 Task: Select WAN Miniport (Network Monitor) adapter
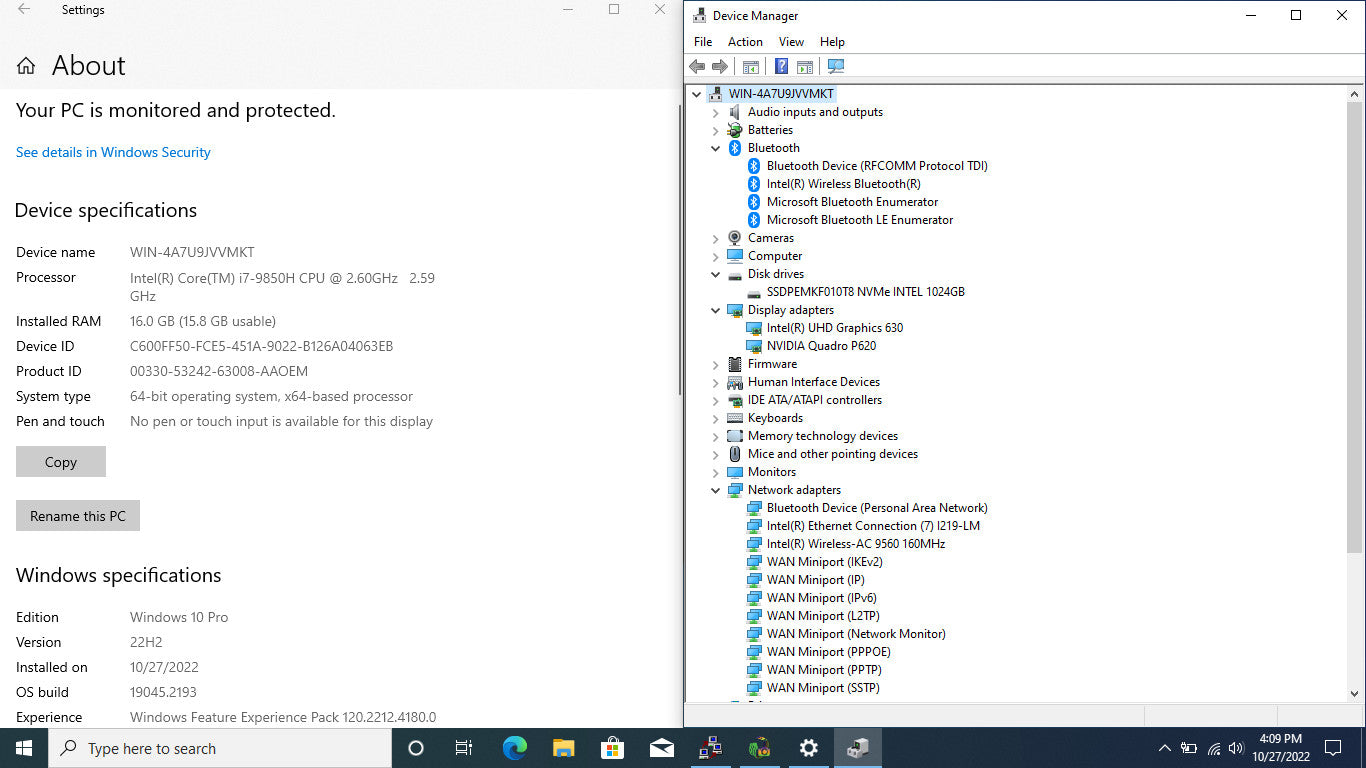(x=856, y=634)
